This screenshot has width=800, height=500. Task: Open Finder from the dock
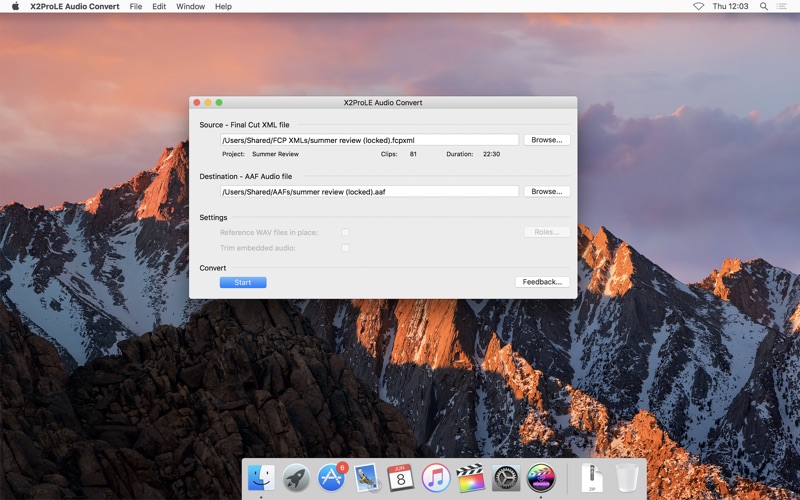(x=261, y=478)
